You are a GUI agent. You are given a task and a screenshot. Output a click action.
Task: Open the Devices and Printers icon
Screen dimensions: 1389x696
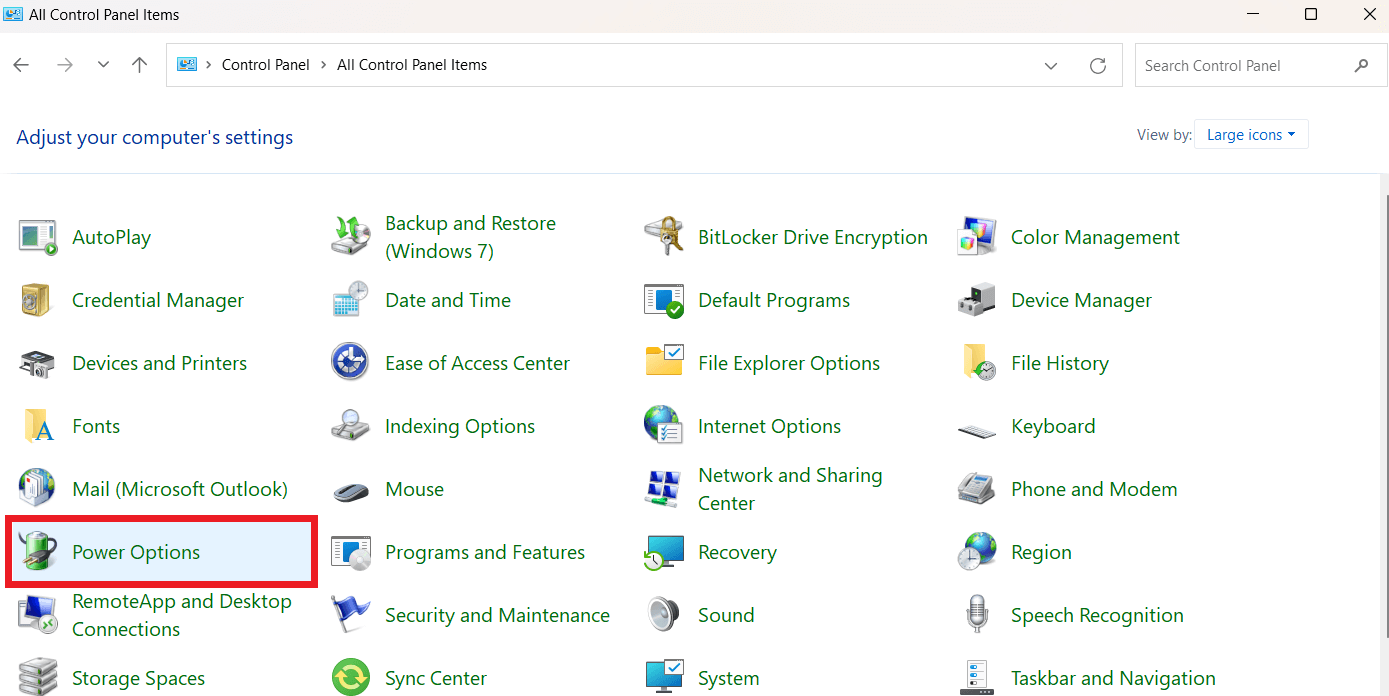coord(38,363)
